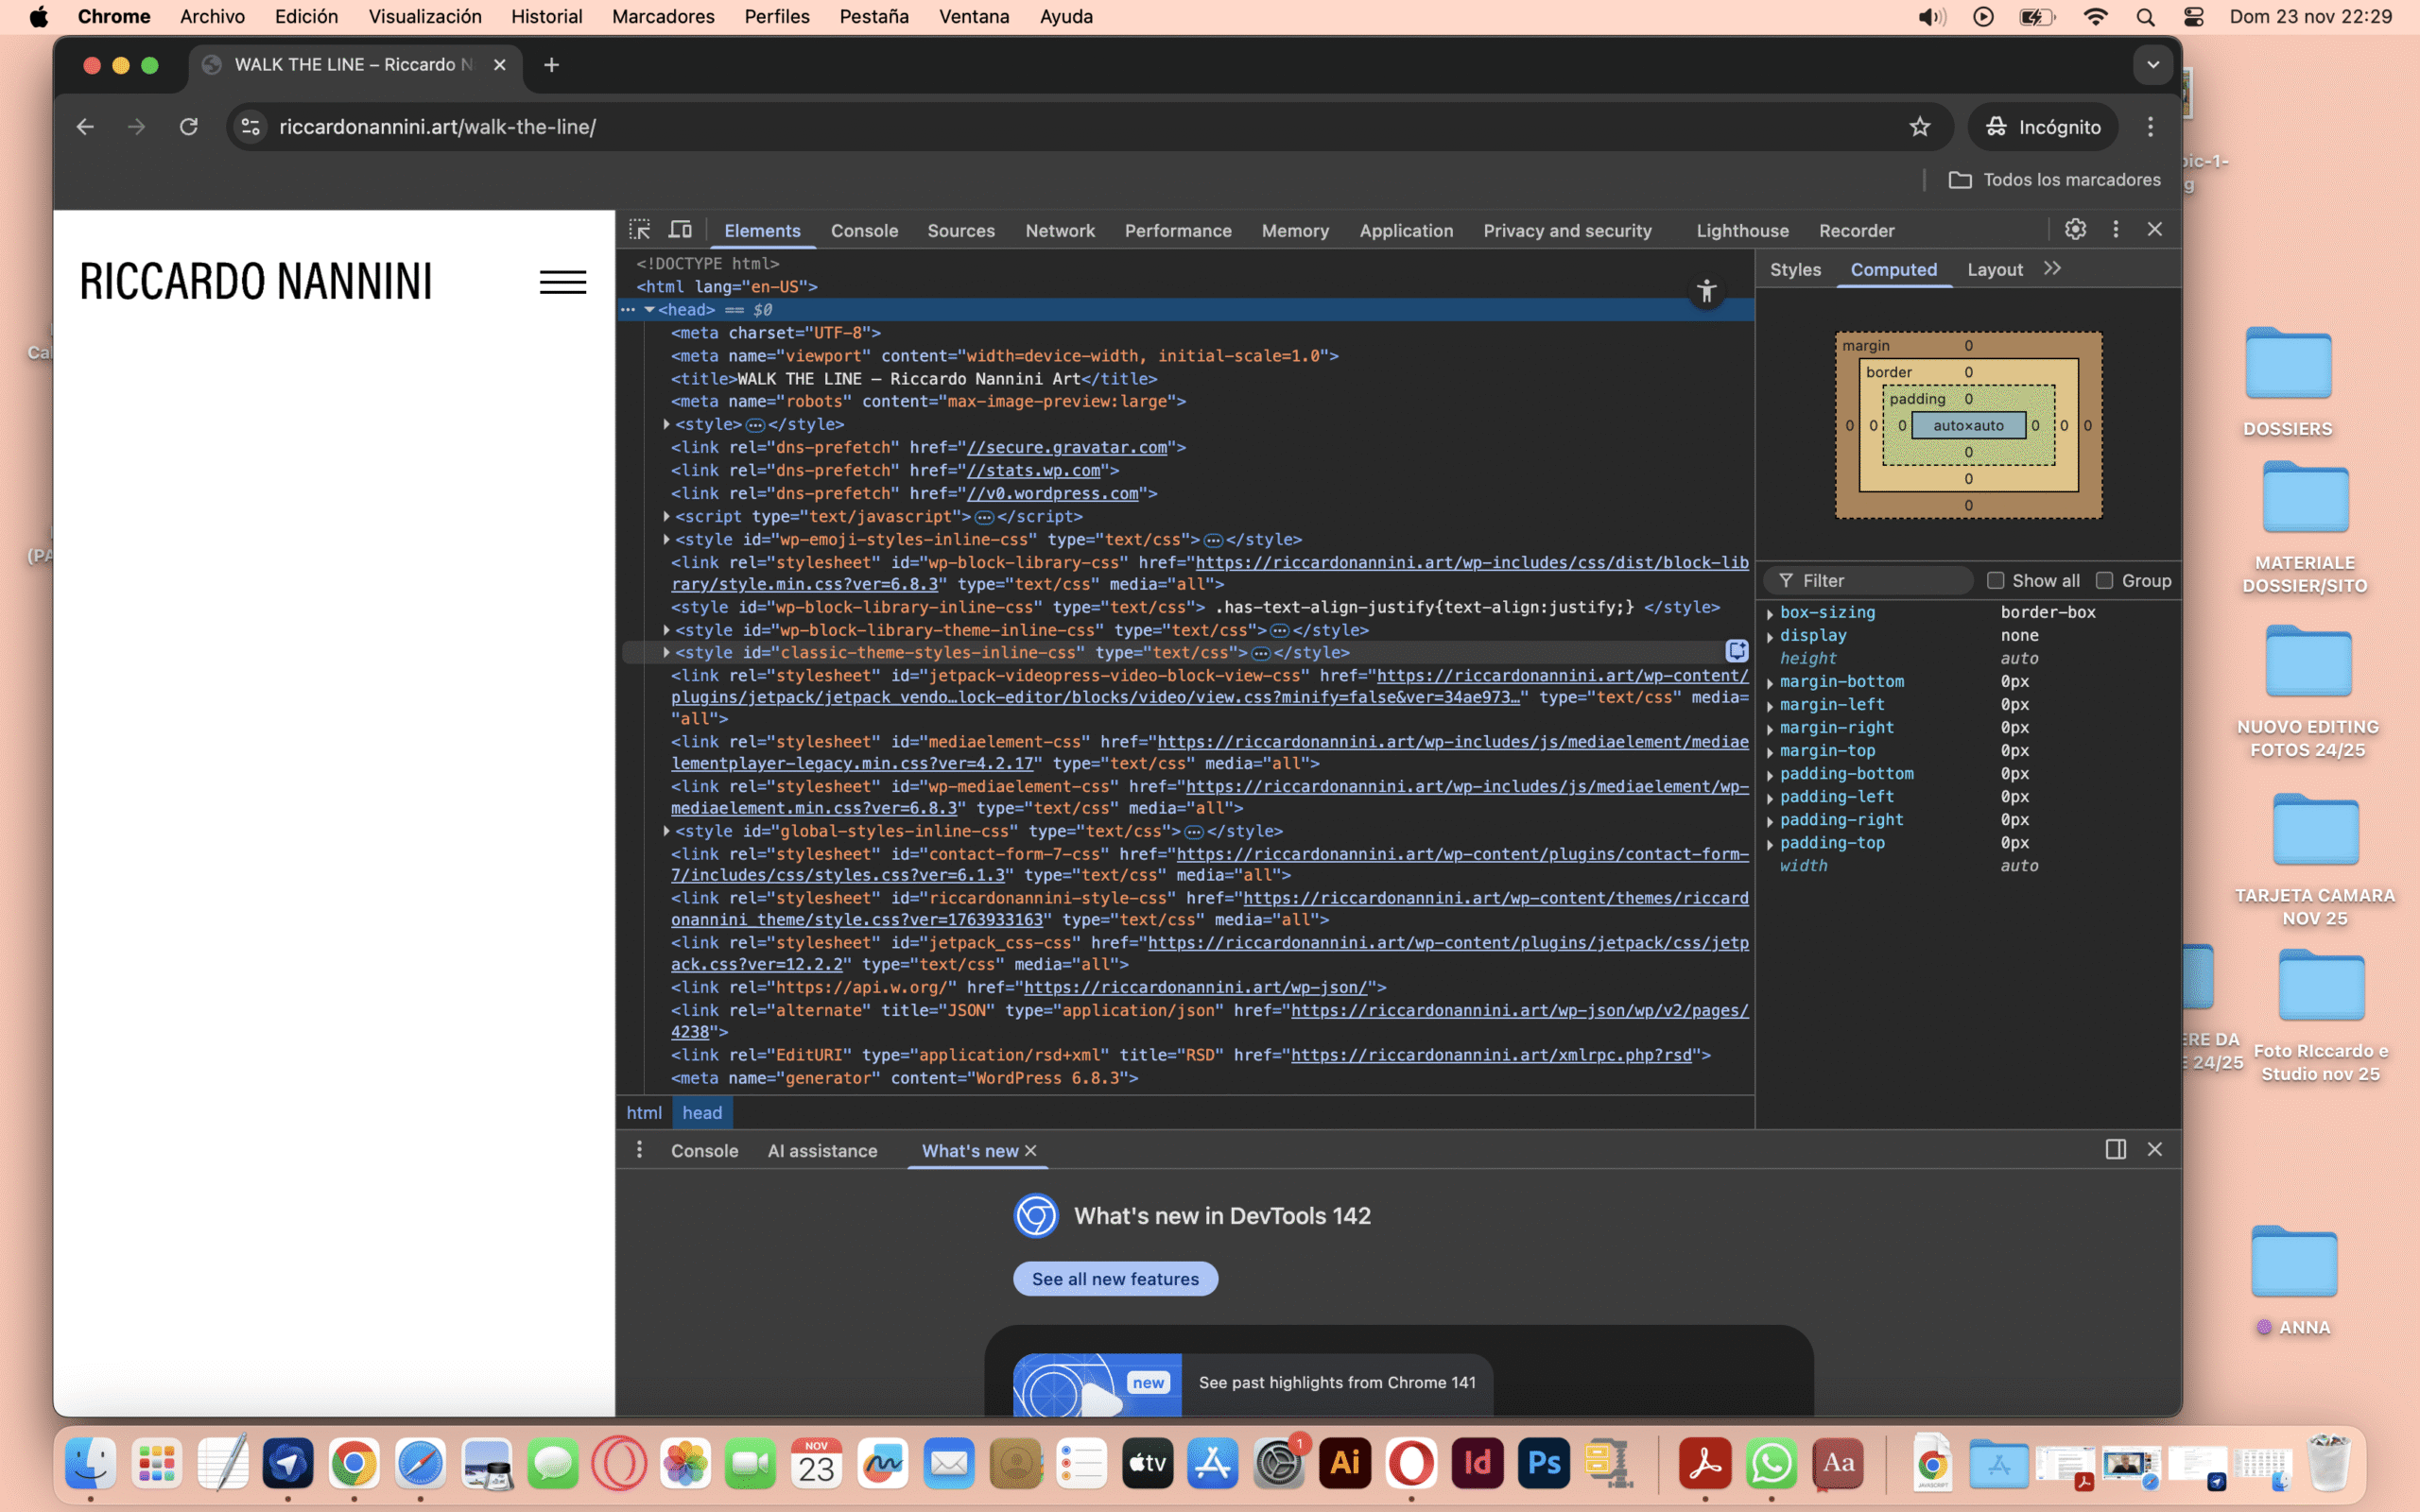Expand the global-styles-inline-css style node
This screenshot has height=1512, width=2420.
(666, 831)
